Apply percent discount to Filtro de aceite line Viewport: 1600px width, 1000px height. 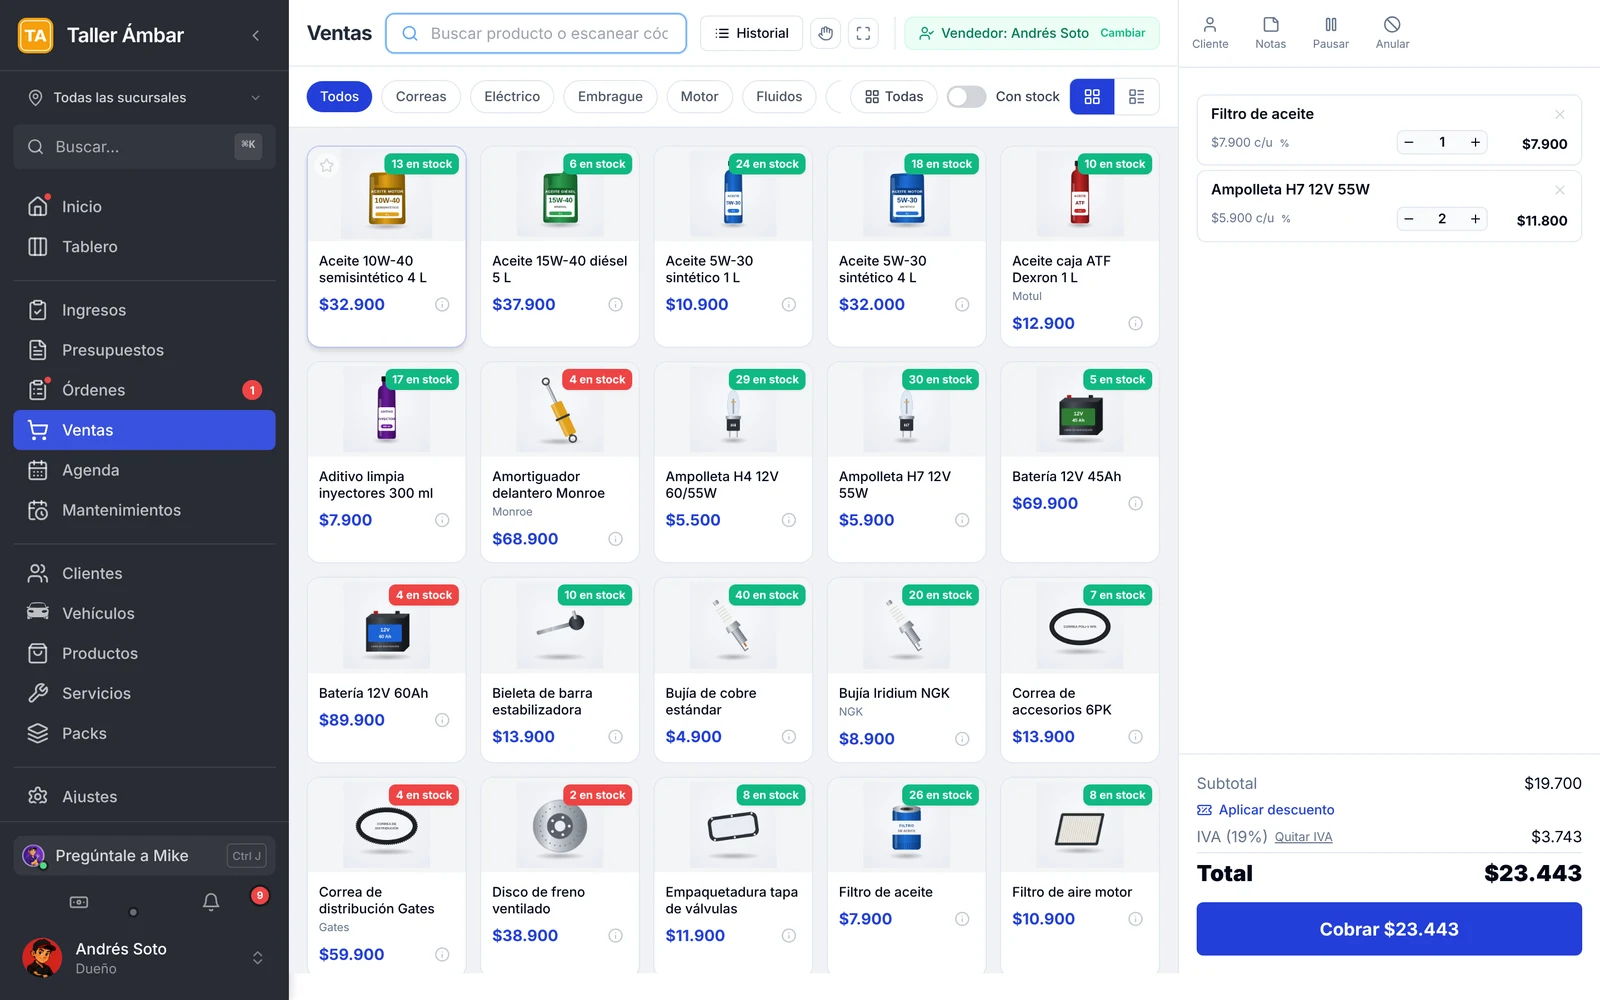coord(1285,143)
